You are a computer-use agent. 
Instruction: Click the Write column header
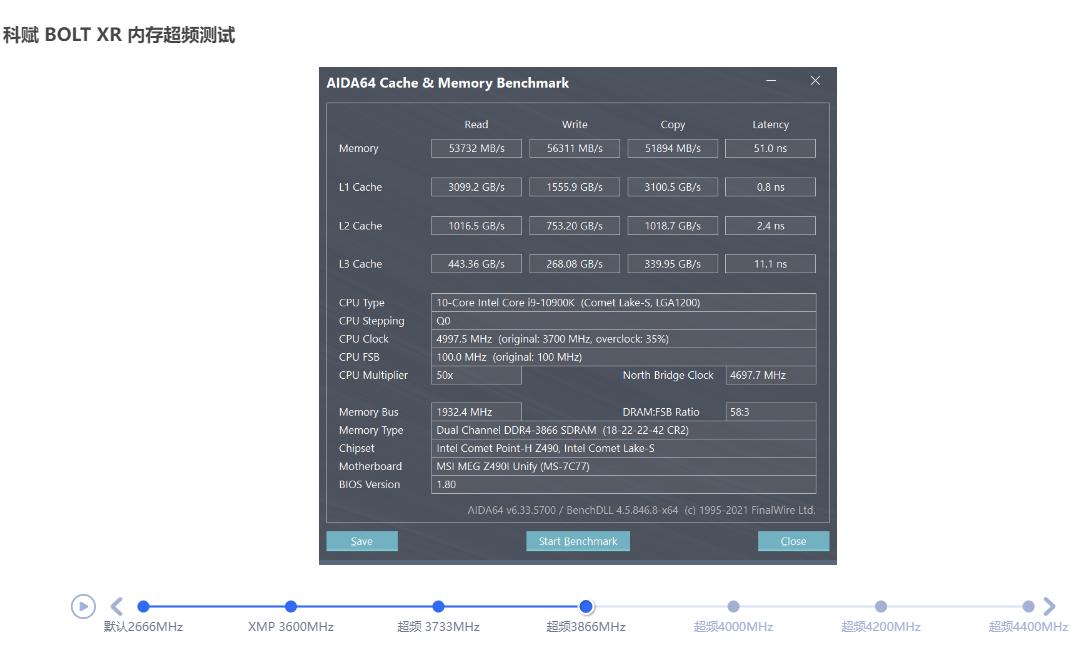coord(574,124)
